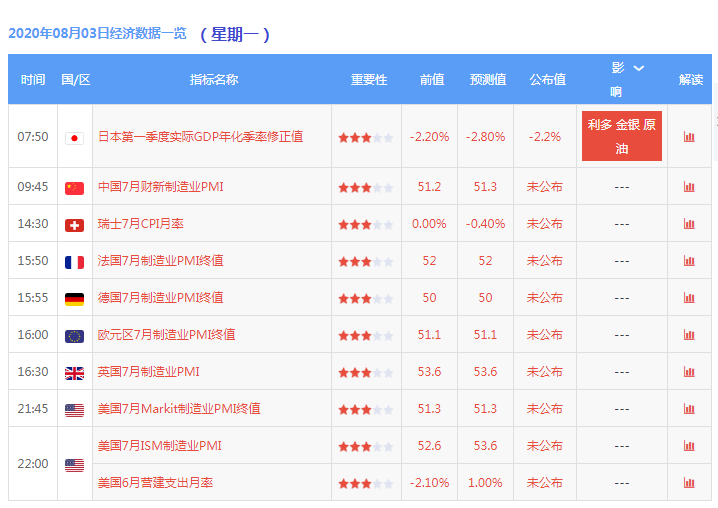This screenshot has height=508, width=718.
Task: Open 欧元区7月制造业PMI终值 link
Action: pyautogui.click(x=167, y=335)
